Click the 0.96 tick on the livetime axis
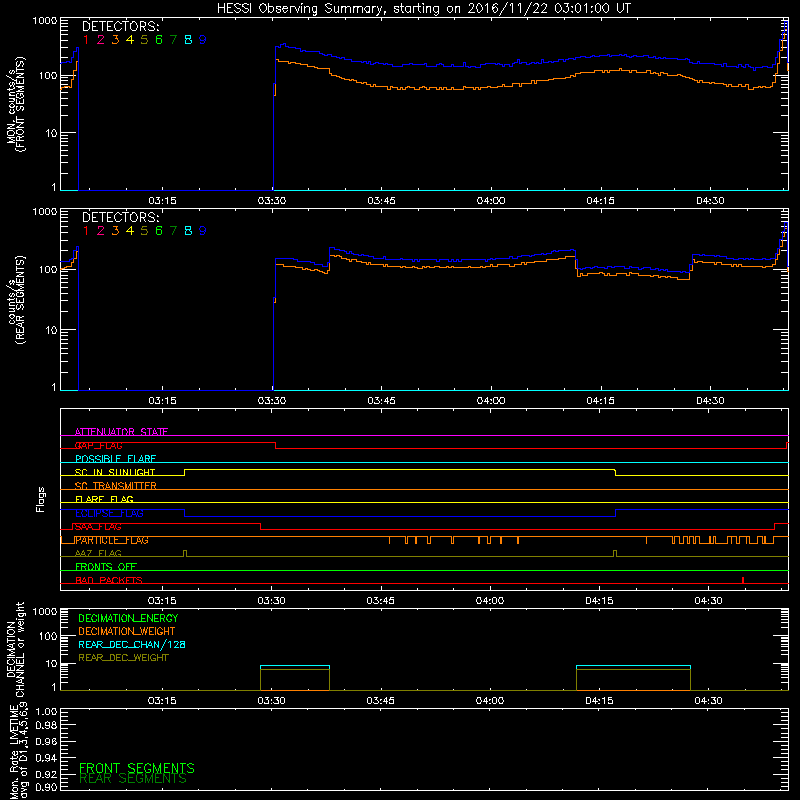The height and width of the screenshot is (800, 800). point(46,741)
